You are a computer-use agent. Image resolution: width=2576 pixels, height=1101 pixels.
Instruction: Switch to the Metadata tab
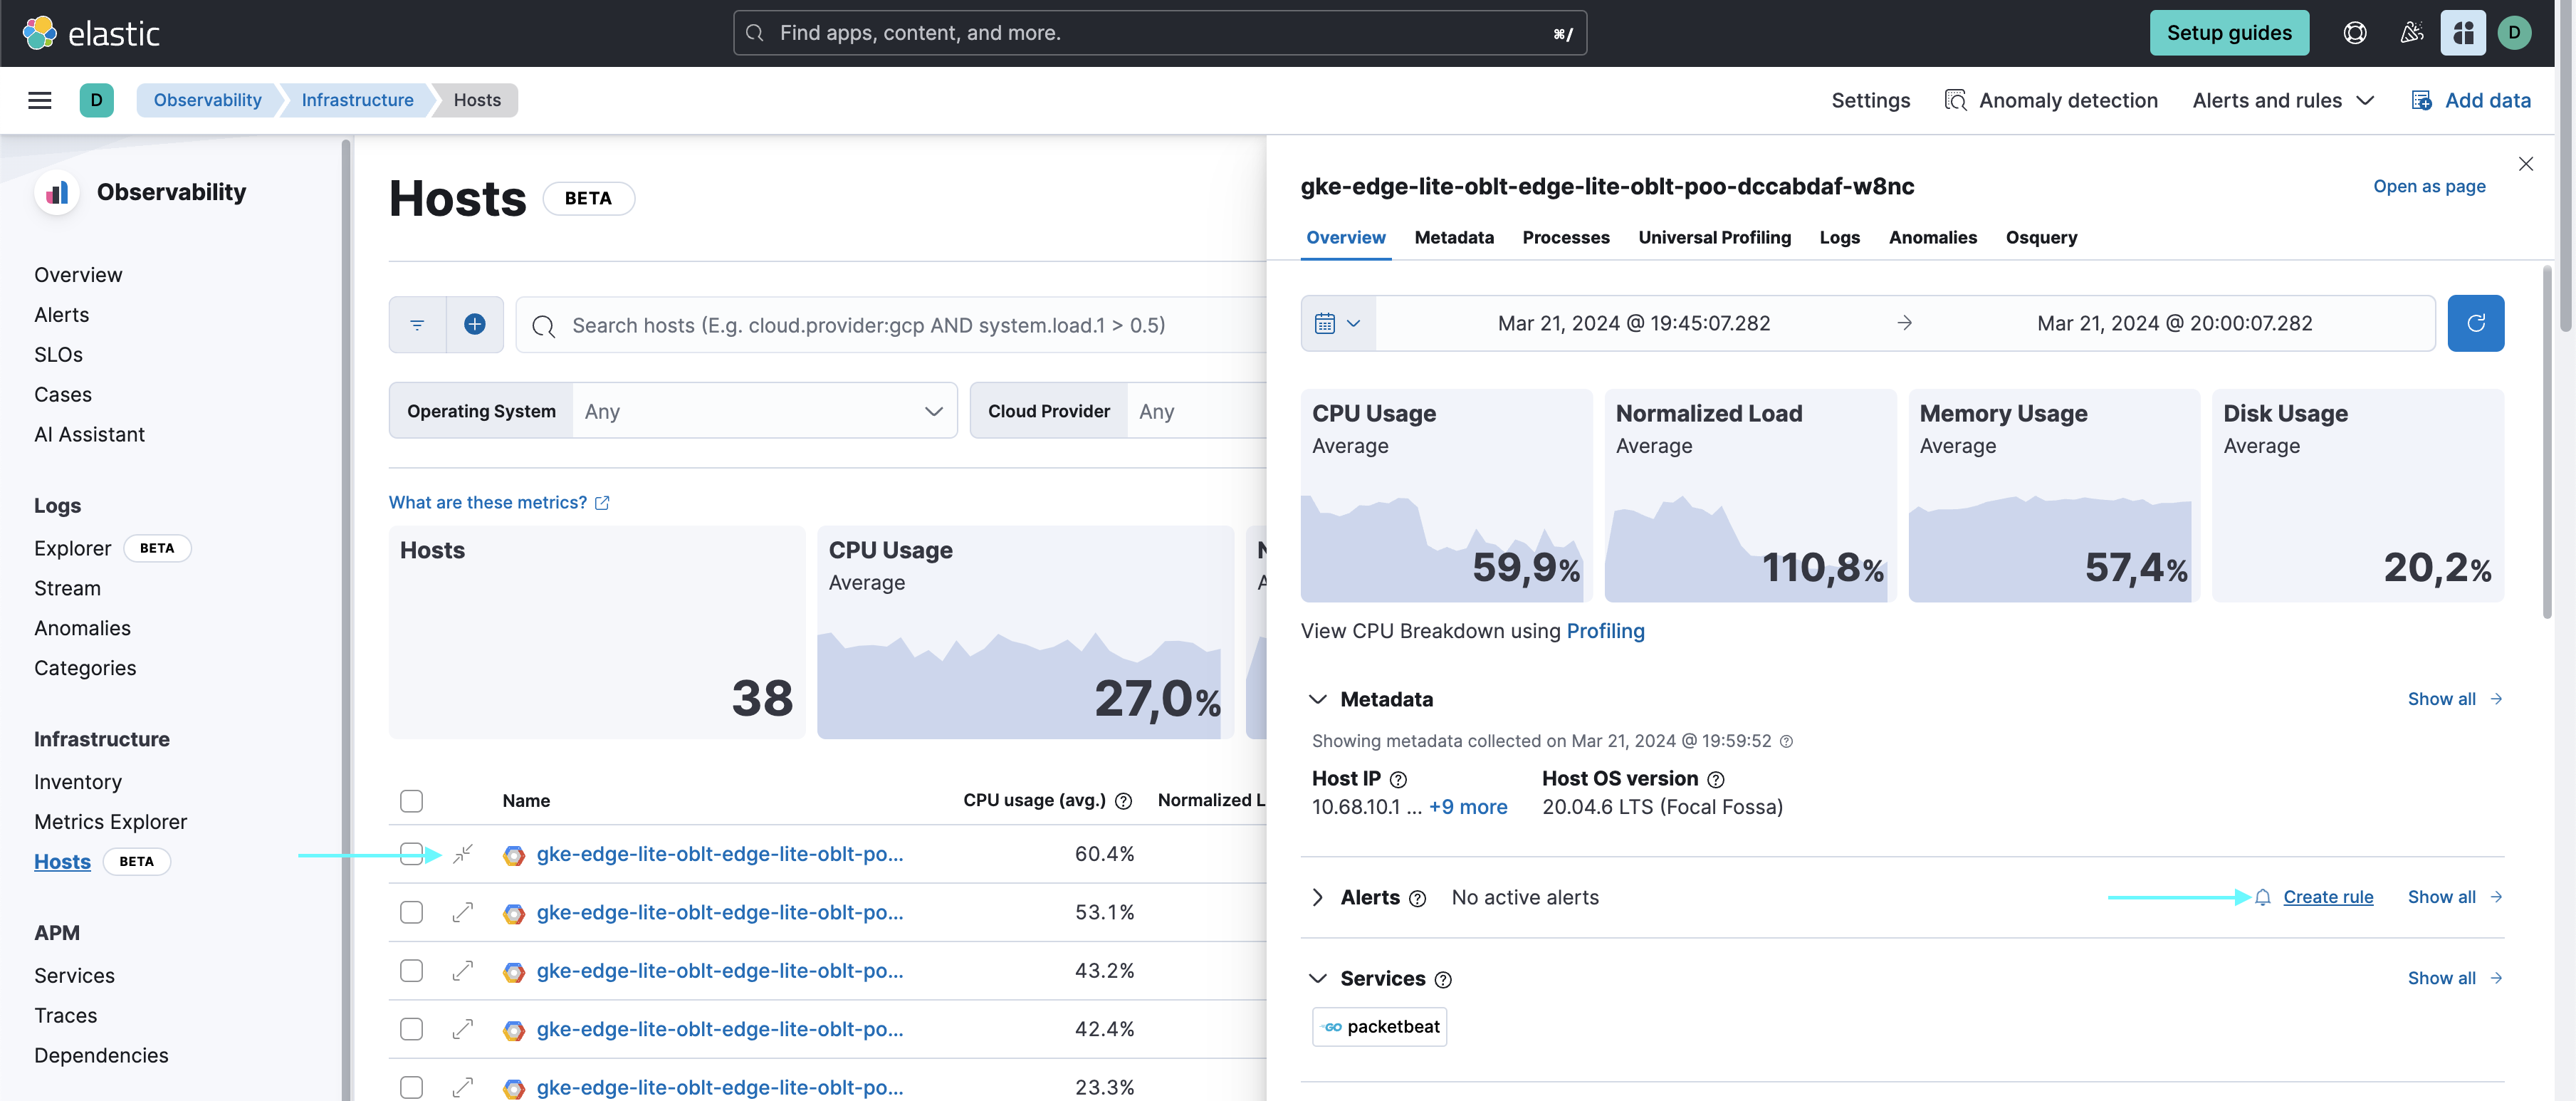(1453, 238)
